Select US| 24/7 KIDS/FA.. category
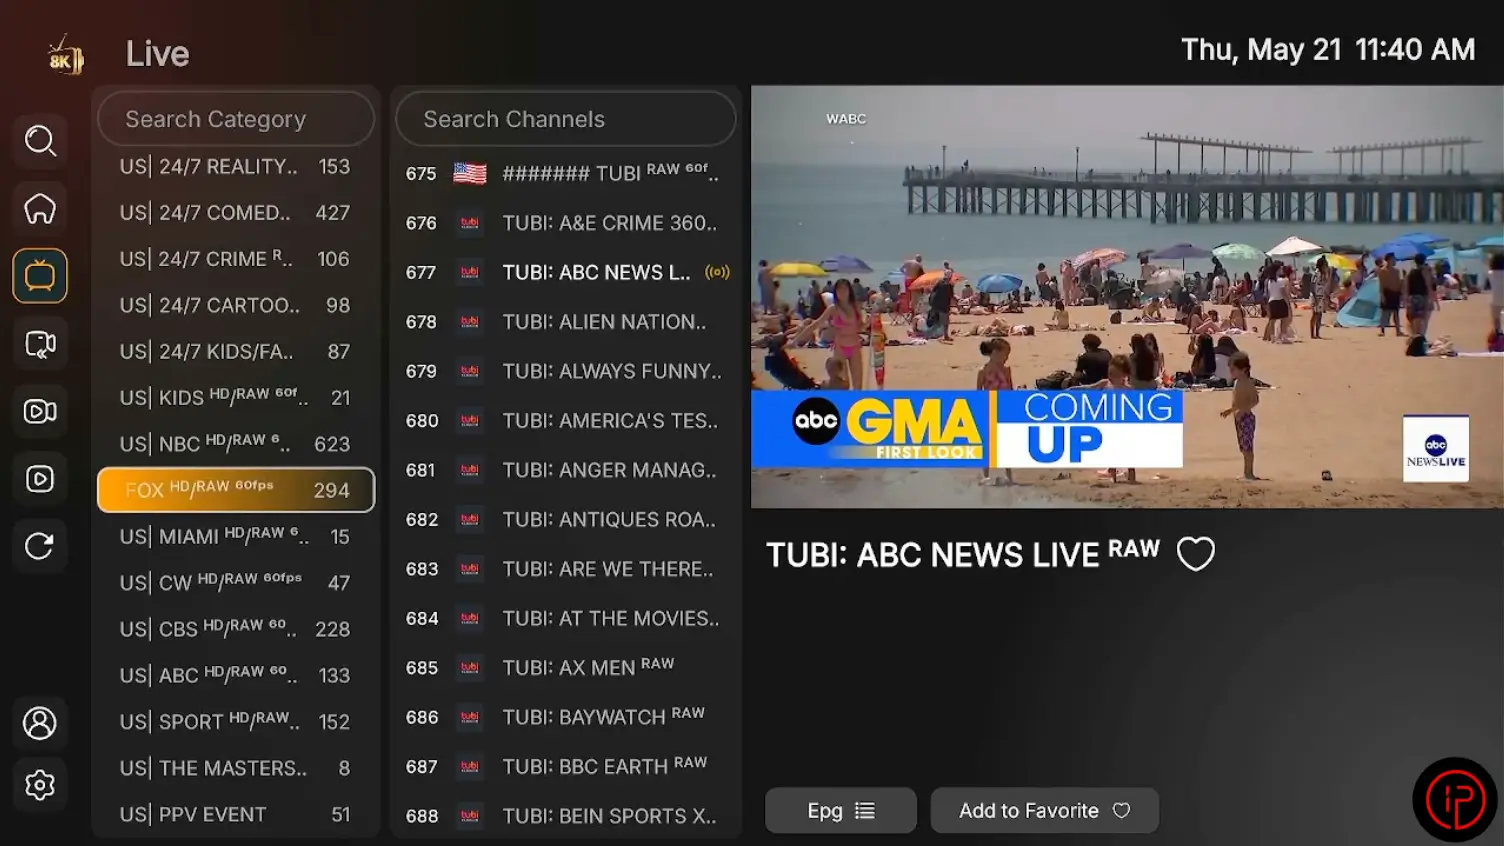 tap(236, 352)
